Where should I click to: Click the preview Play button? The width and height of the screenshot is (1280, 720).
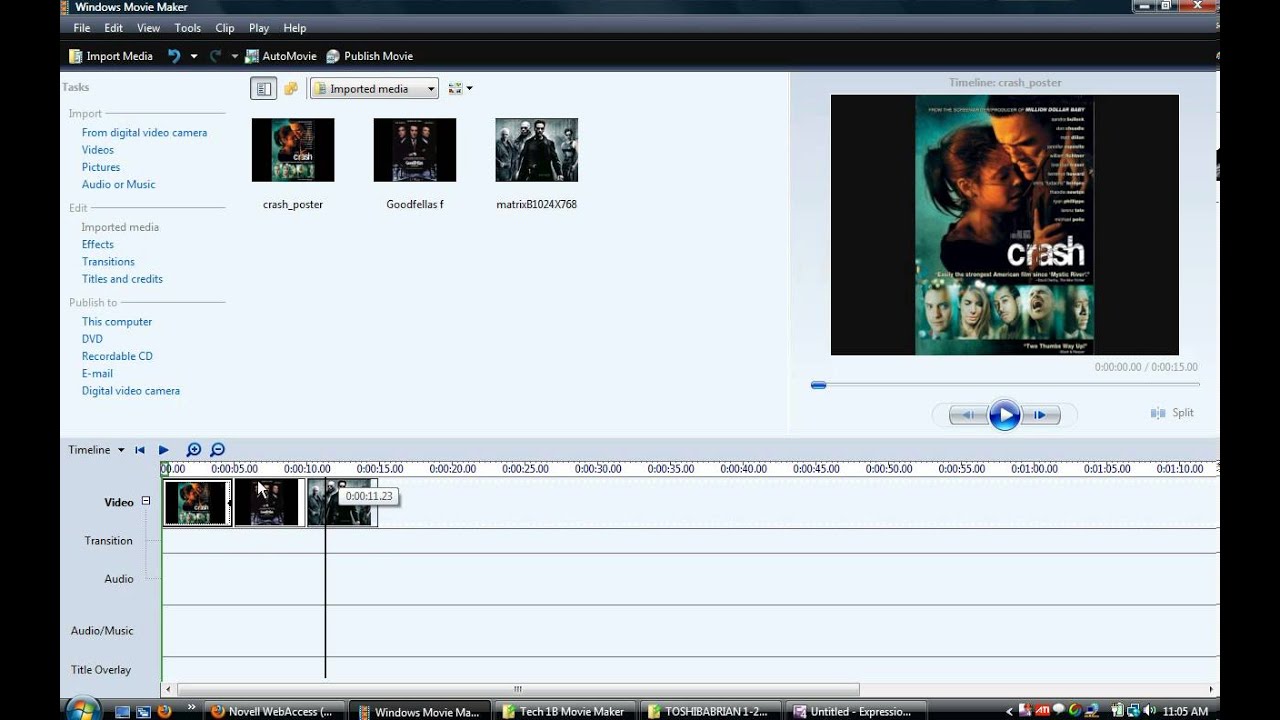pos(1004,414)
